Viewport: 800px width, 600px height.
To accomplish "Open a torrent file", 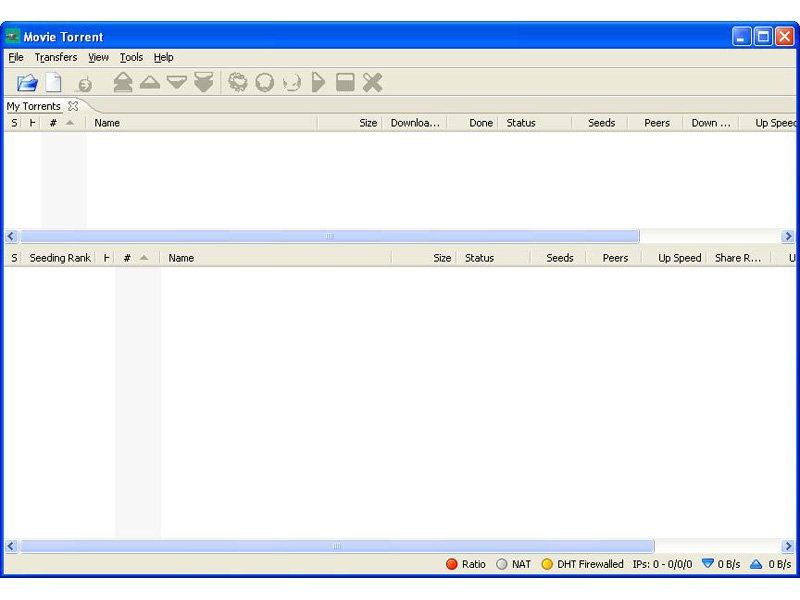I will (27, 82).
